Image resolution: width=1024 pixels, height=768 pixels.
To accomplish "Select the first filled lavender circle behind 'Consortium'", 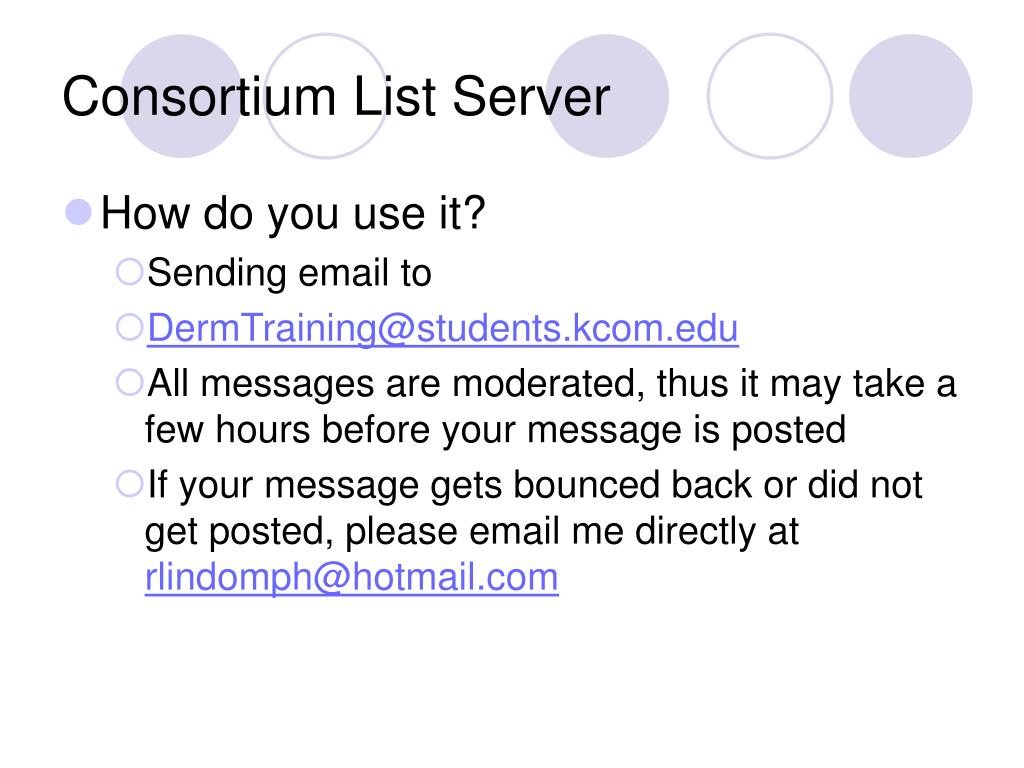I will tap(182, 96).
